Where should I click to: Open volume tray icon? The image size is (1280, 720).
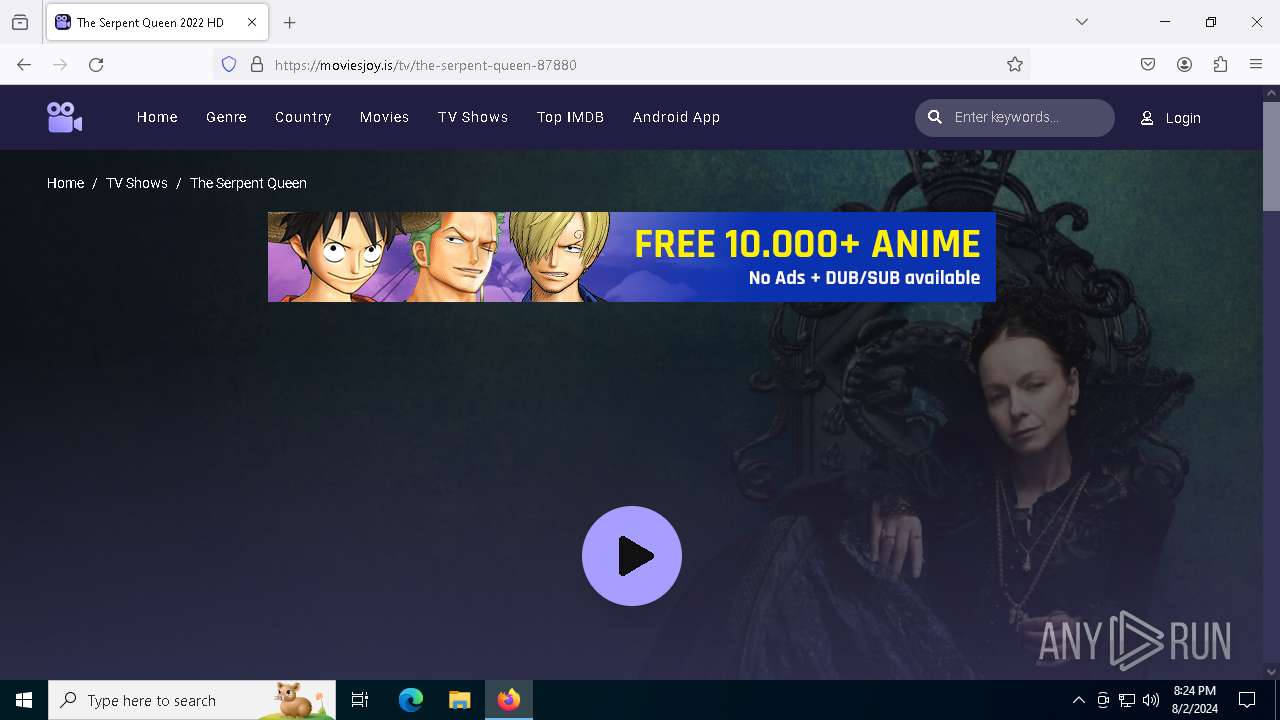pos(1151,700)
